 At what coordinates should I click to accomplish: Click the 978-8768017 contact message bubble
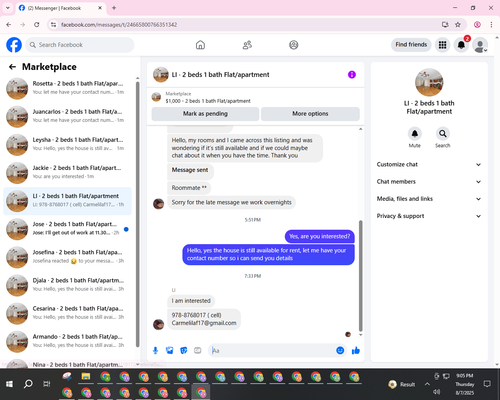pos(204,319)
